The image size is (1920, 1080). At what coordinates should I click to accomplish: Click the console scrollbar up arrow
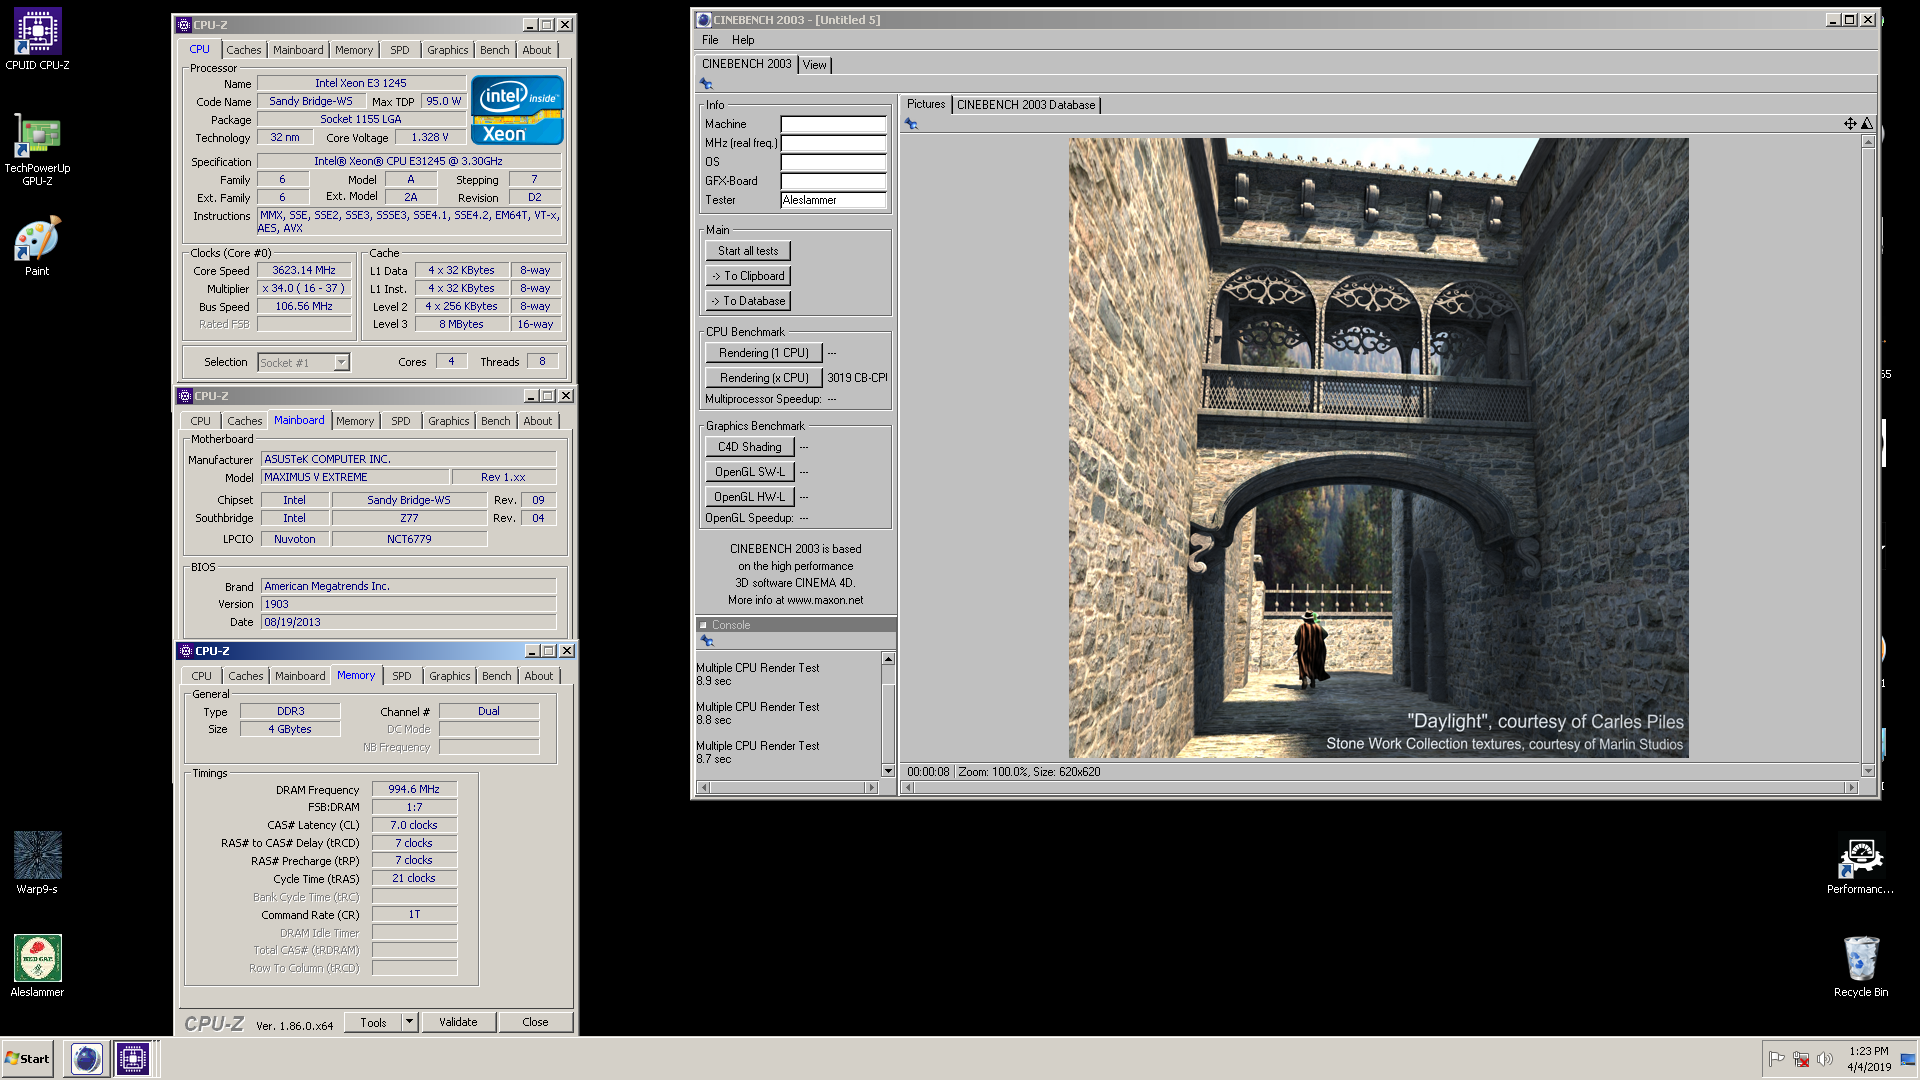coord(888,659)
